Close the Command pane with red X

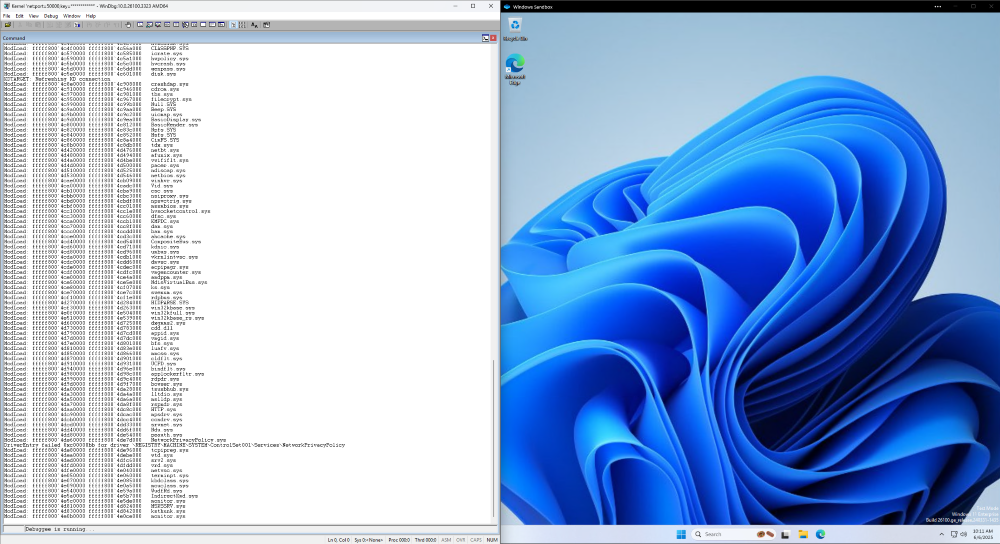click(x=493, y=38)
